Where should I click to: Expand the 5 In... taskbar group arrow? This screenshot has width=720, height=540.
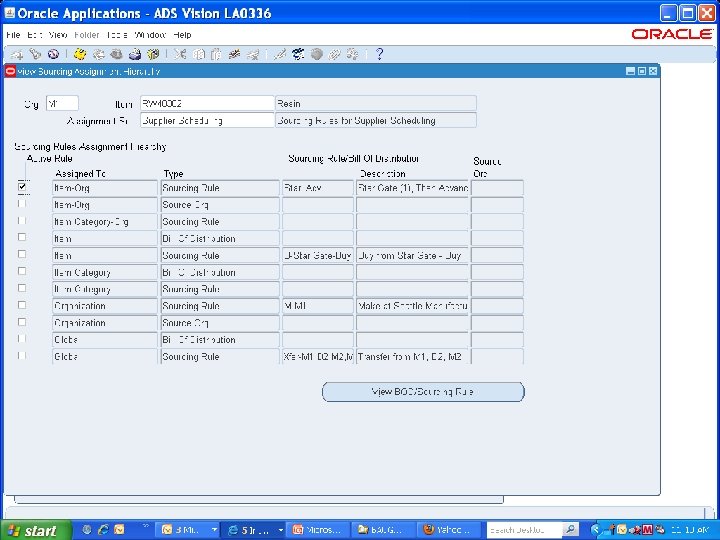coord(280,530)
